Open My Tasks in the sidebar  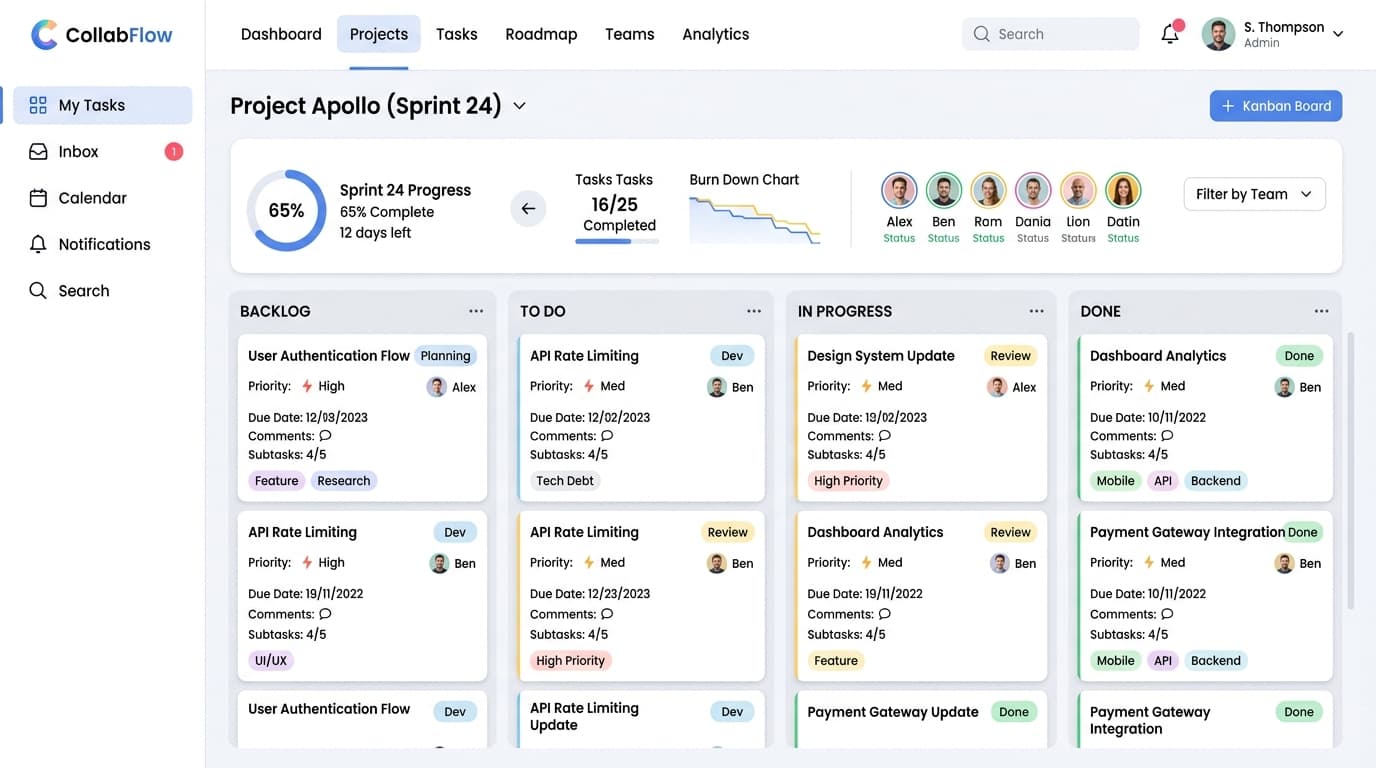coord(102,105)
